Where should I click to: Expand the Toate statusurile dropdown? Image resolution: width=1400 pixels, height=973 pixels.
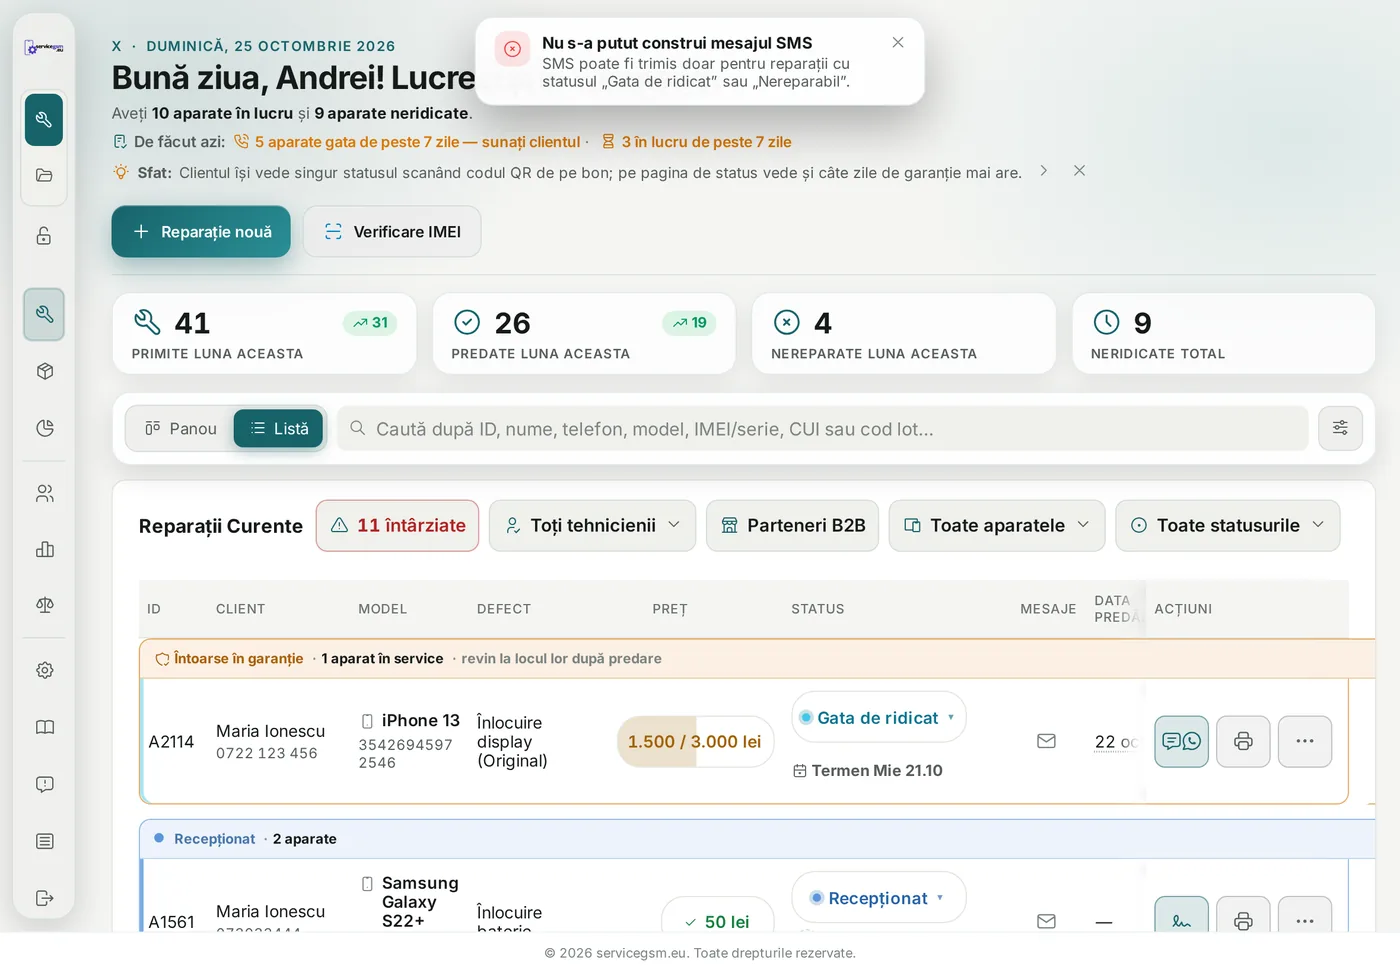(1228, 525)
